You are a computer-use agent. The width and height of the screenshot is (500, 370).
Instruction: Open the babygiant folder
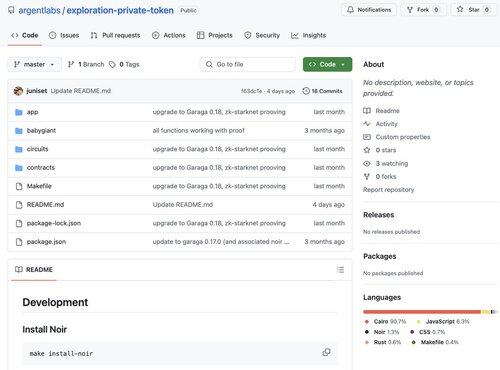41,130
